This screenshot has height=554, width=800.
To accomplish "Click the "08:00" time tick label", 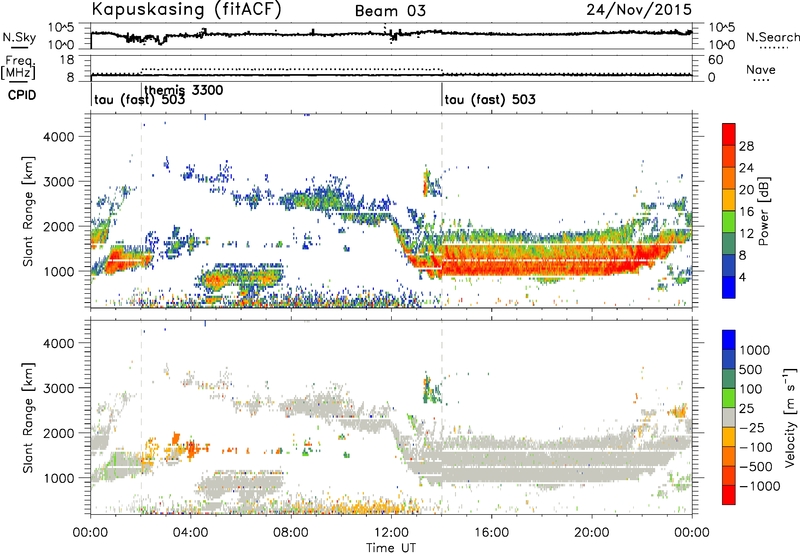I will tap(291, 533).
